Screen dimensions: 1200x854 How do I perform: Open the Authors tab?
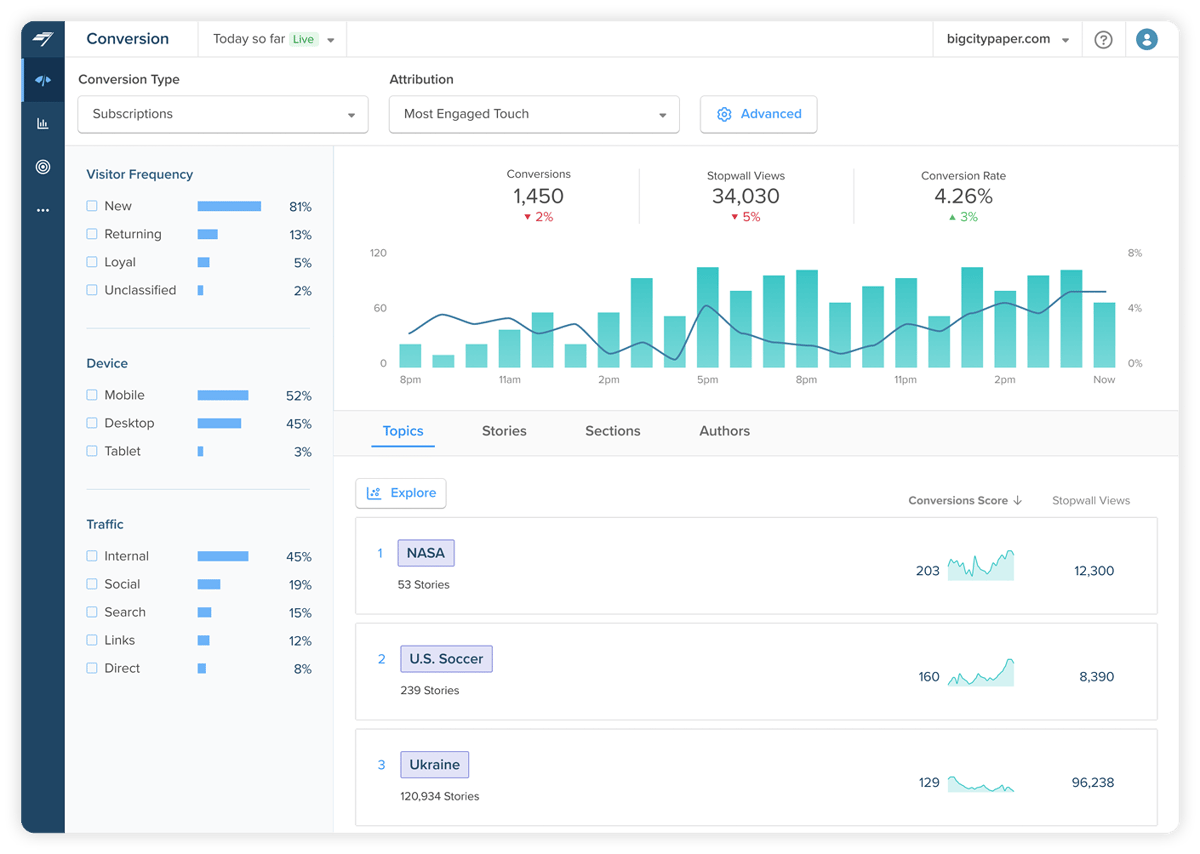tap(724, 431)
